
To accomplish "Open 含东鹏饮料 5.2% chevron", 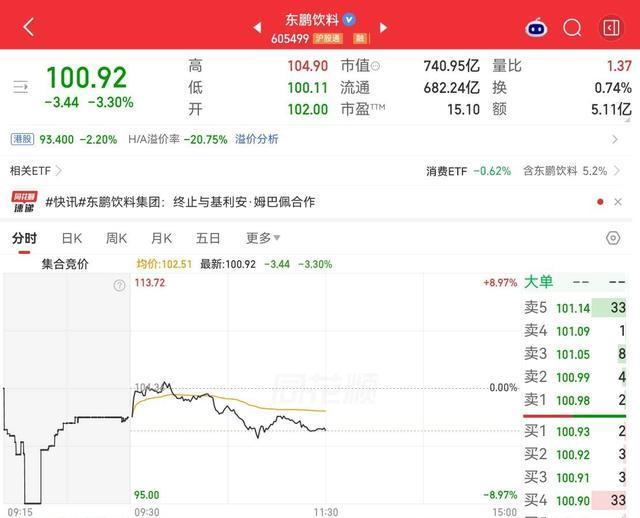I will click(x=617, y=170).
